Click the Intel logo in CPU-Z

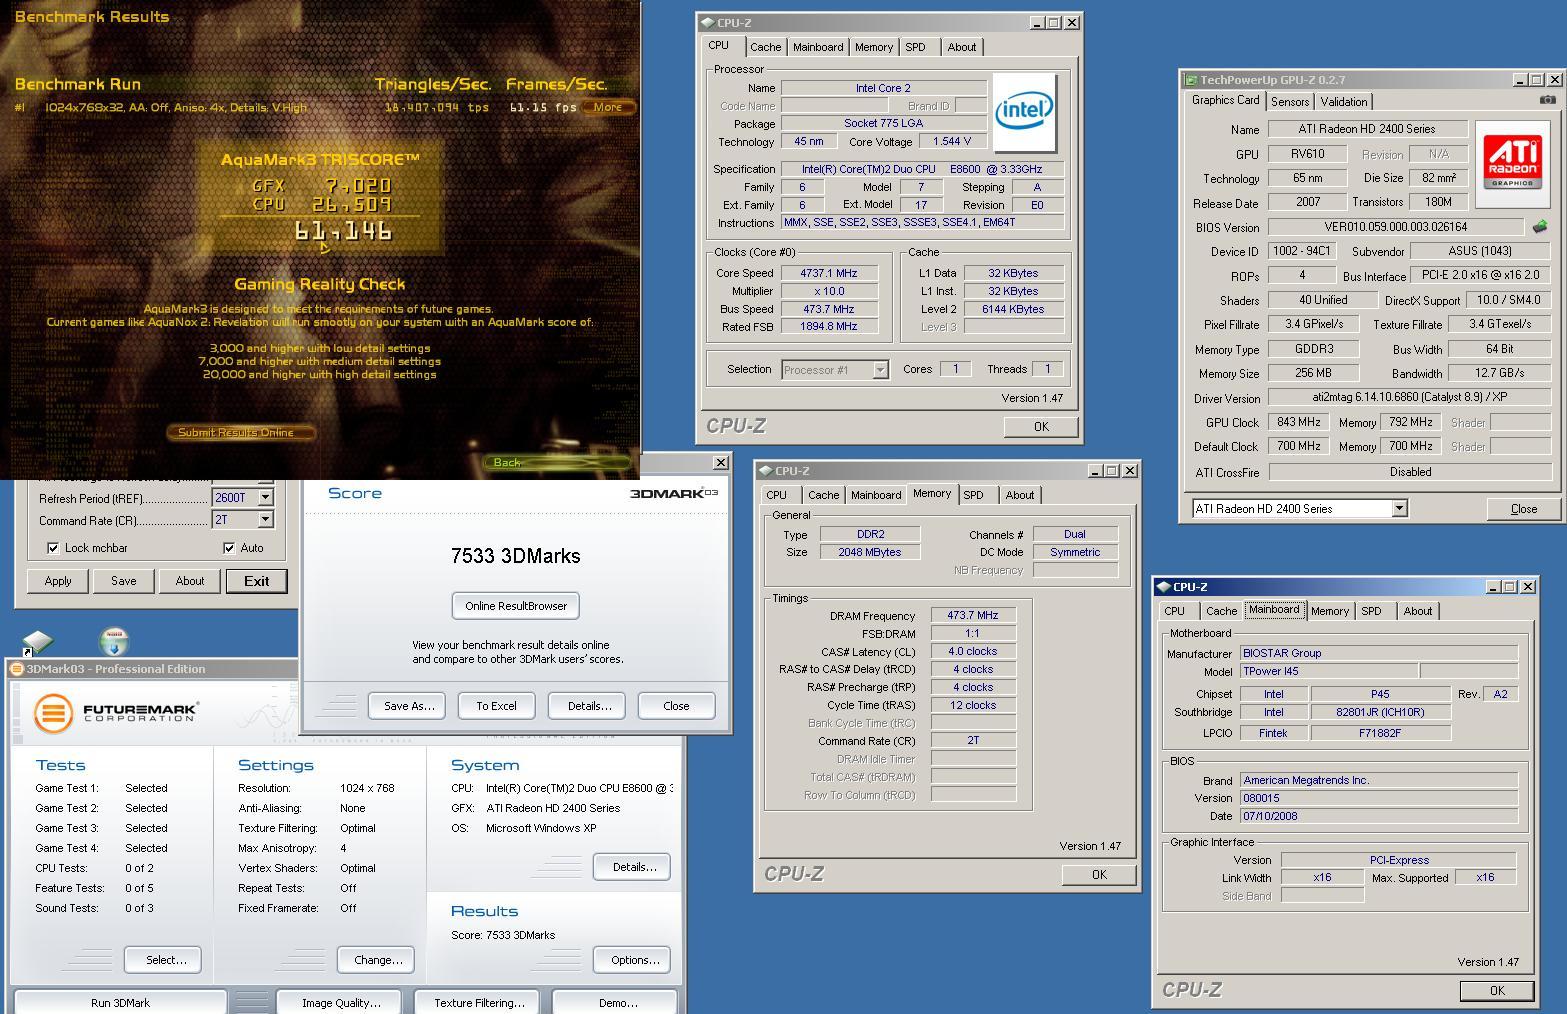(1024, 113)
